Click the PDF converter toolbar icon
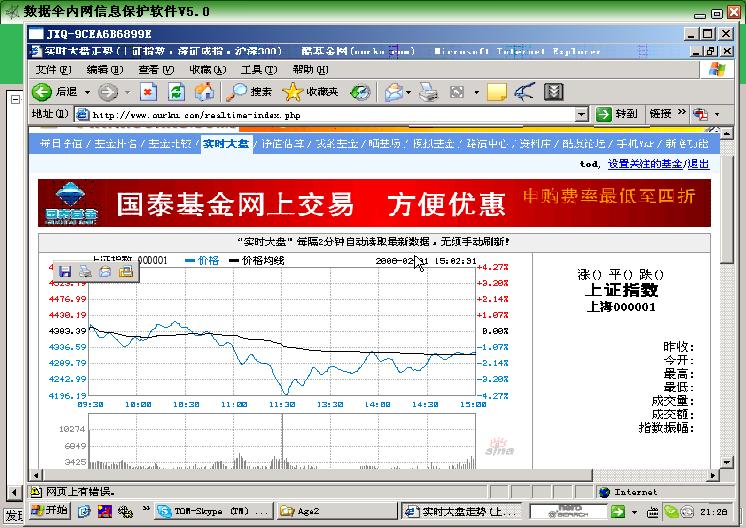 (700, 114)
